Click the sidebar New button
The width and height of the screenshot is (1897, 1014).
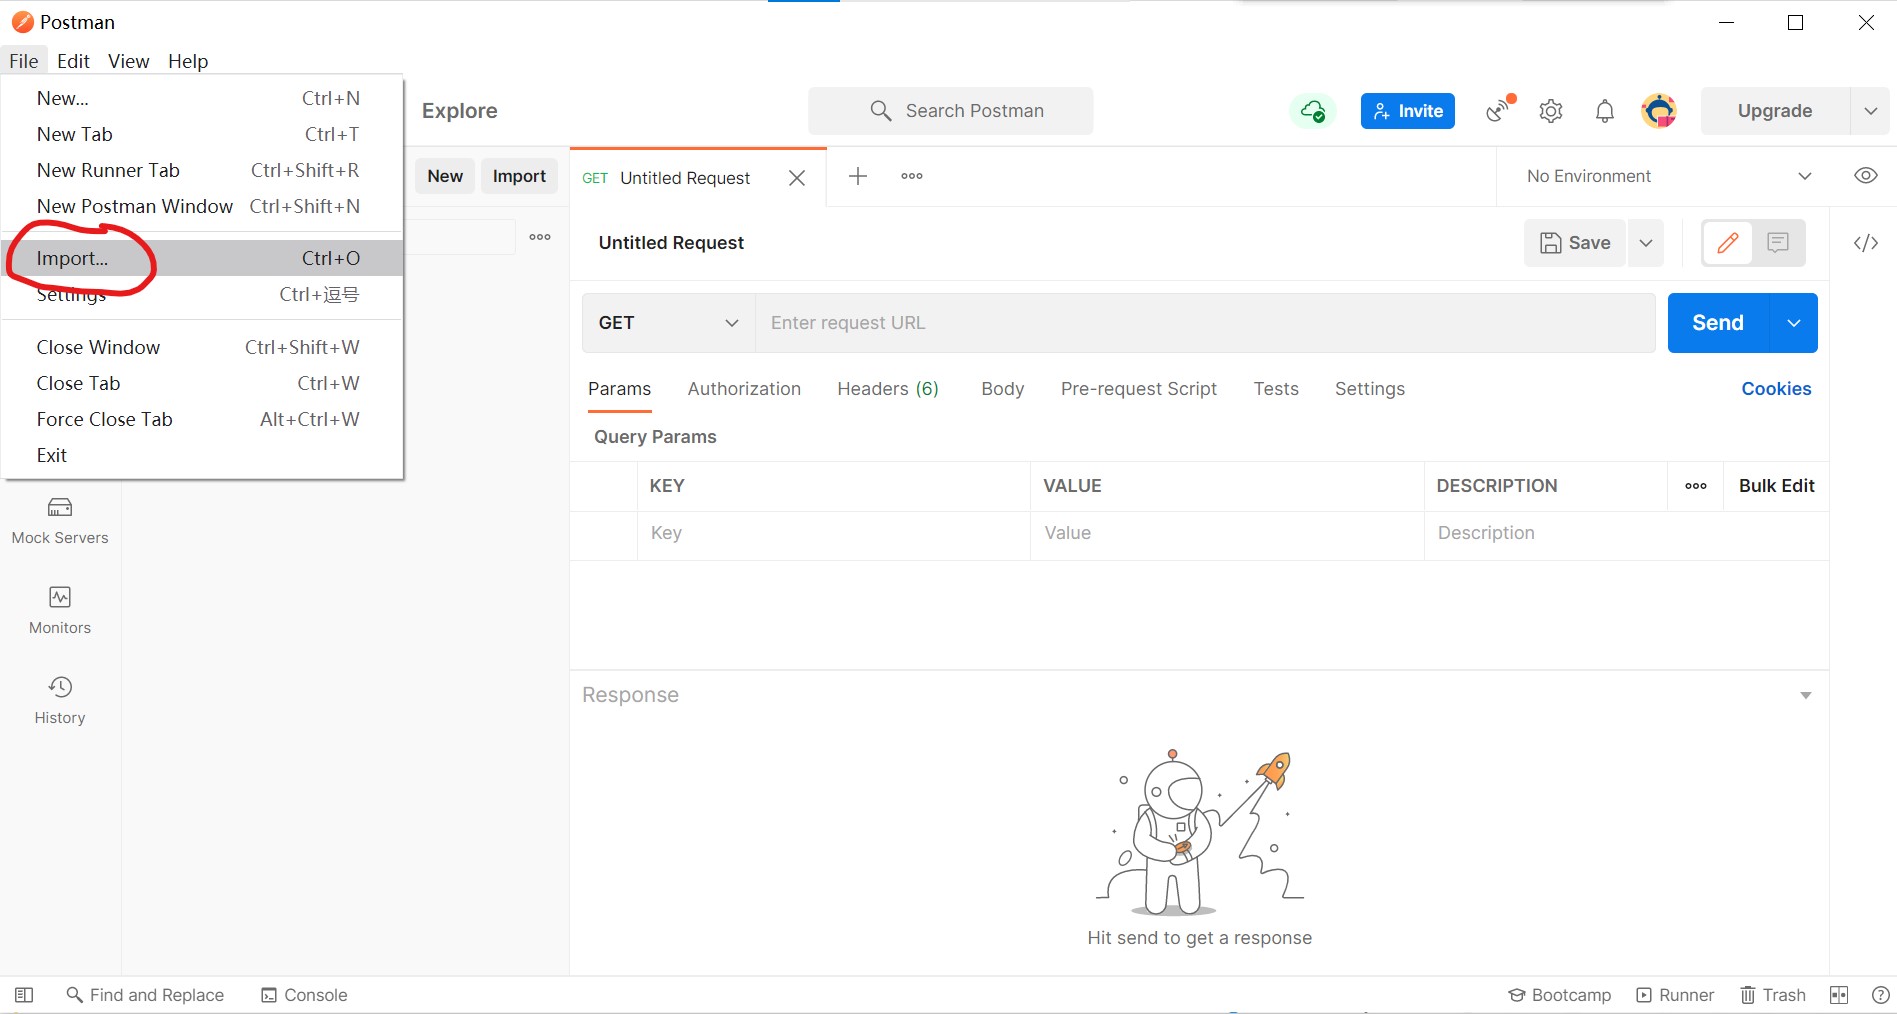(445, 176)
